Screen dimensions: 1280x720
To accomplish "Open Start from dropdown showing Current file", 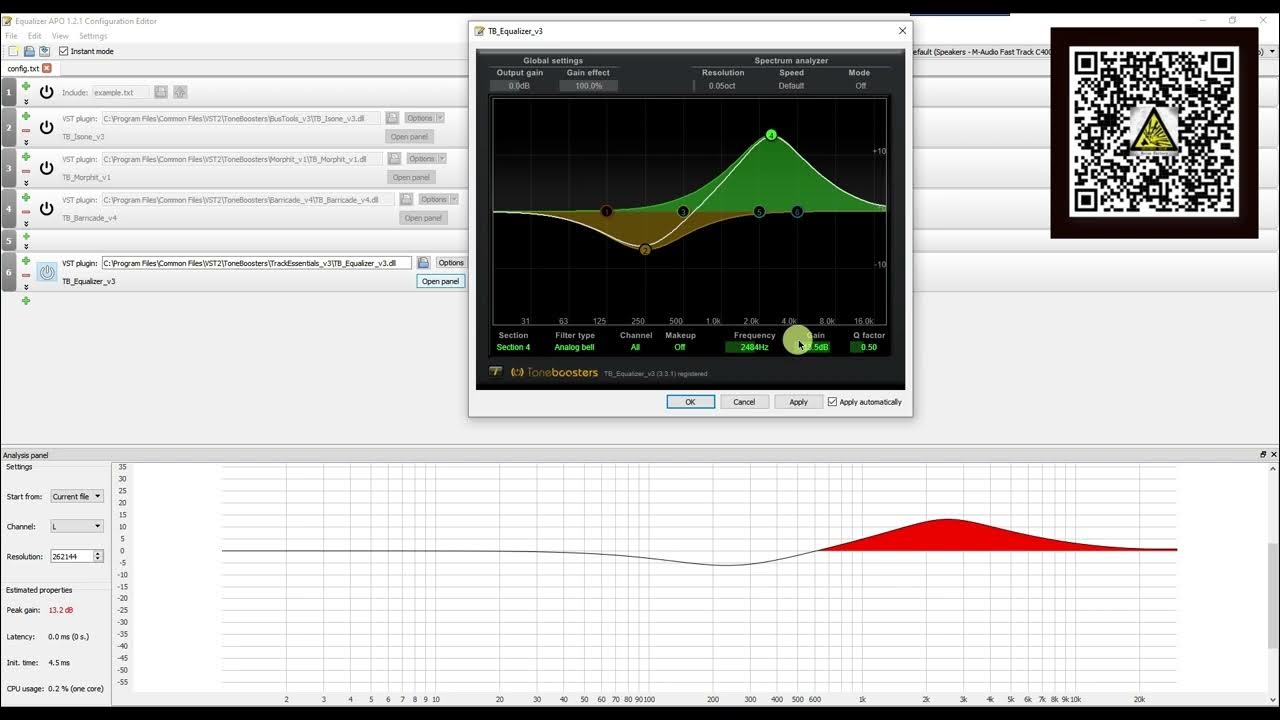I will [77, 496].
